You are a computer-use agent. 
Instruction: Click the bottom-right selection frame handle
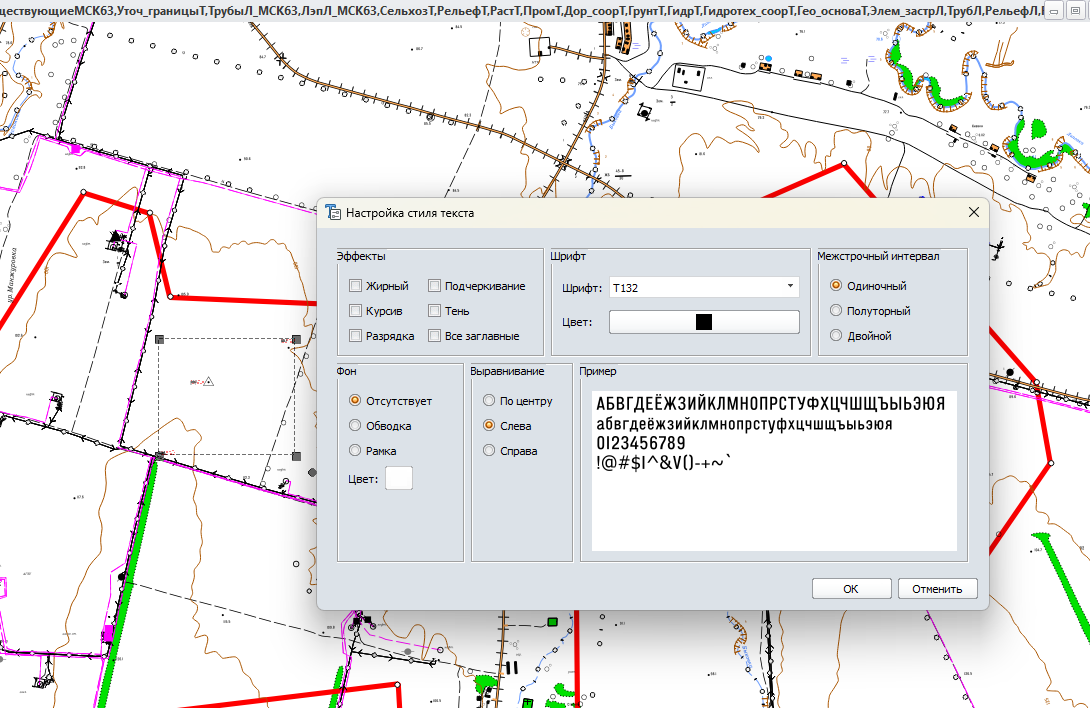pos(296,456)
